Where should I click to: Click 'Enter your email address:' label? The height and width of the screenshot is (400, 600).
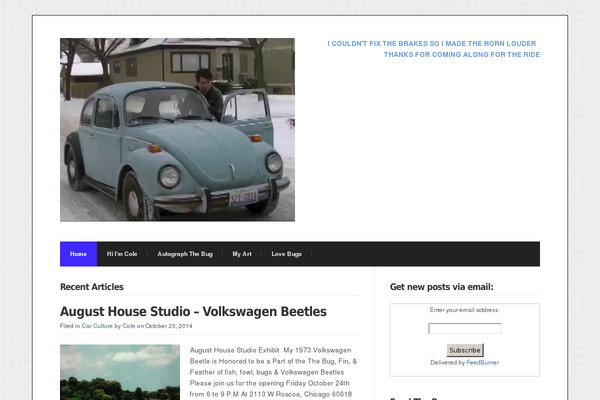pyautogui.click(x=465, y=310)
